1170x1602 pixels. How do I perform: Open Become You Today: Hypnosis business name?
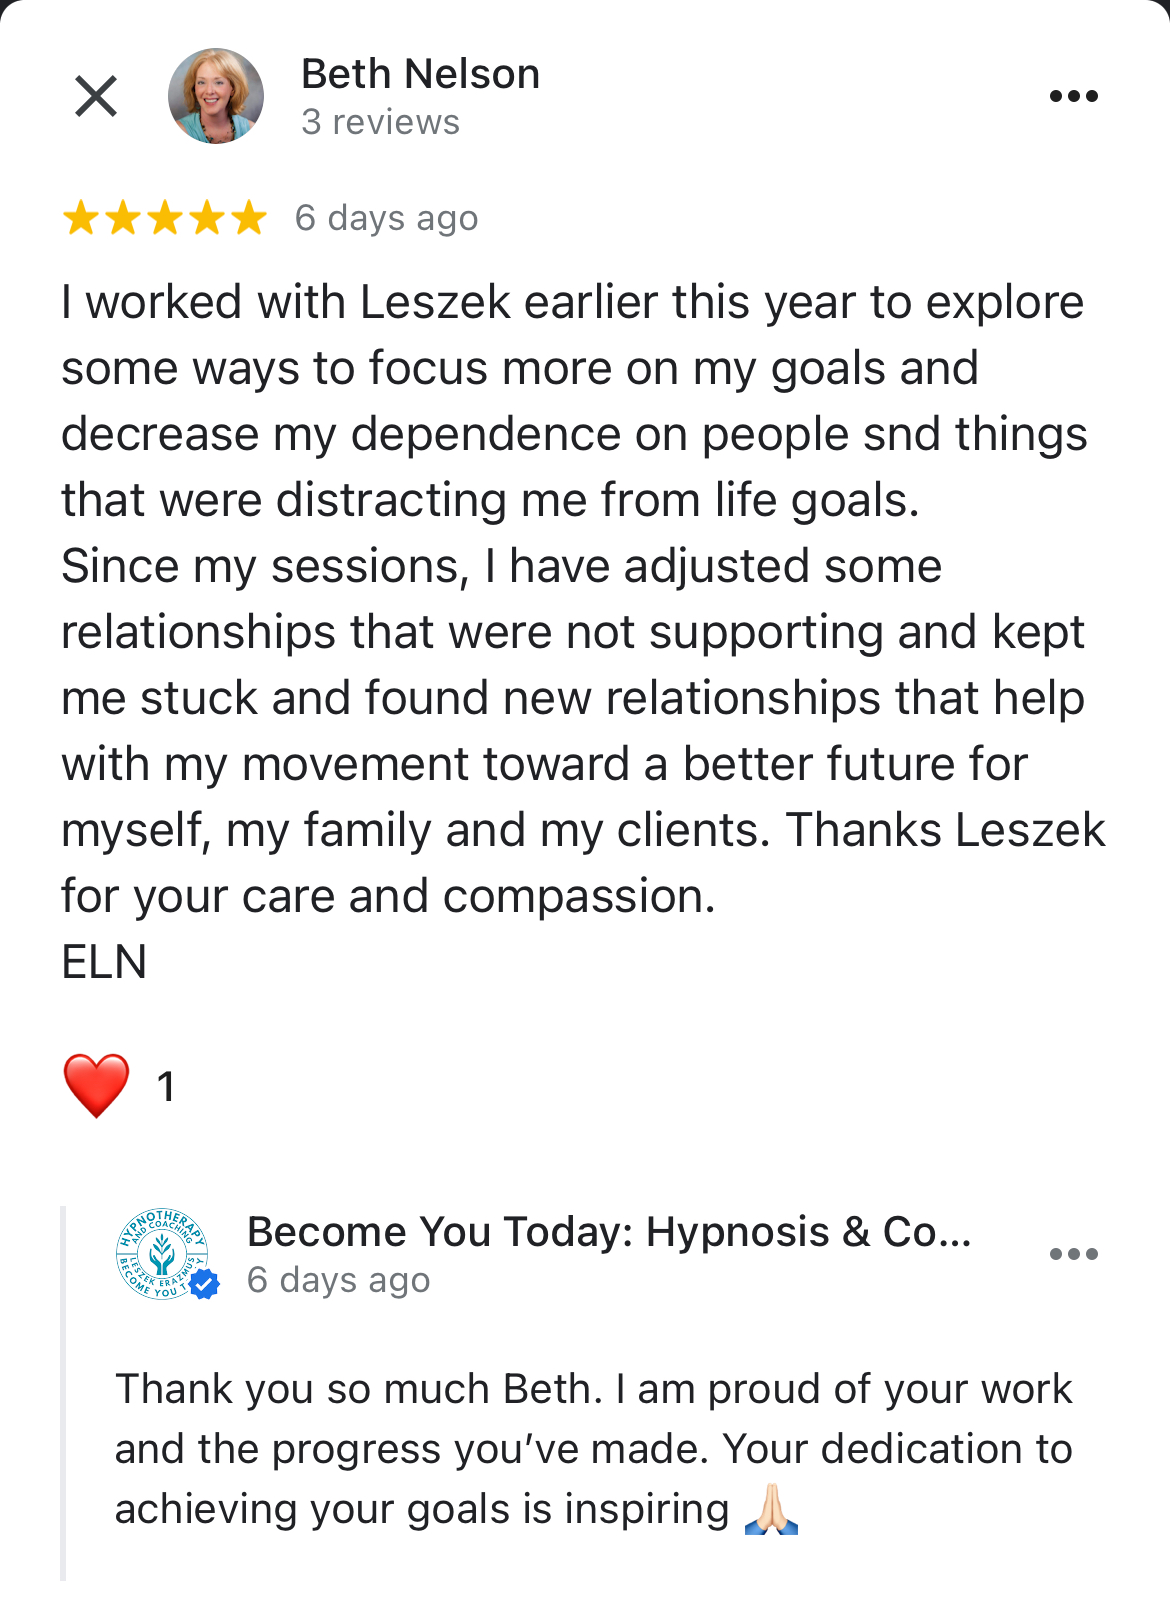[609, 1232]
